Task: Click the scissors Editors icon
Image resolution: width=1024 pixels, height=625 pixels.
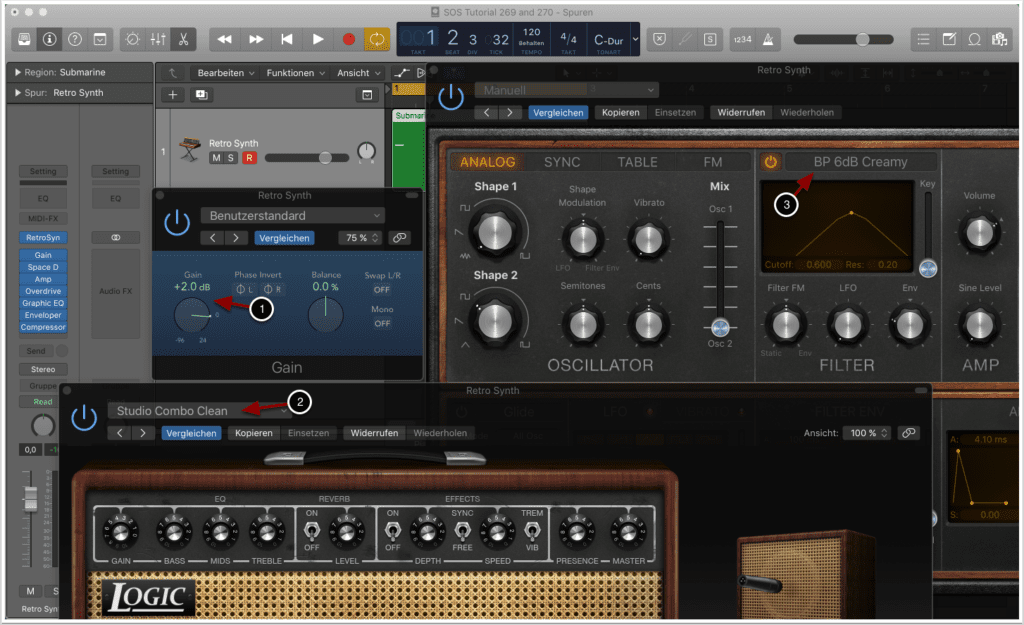Action: pos(183,39)
